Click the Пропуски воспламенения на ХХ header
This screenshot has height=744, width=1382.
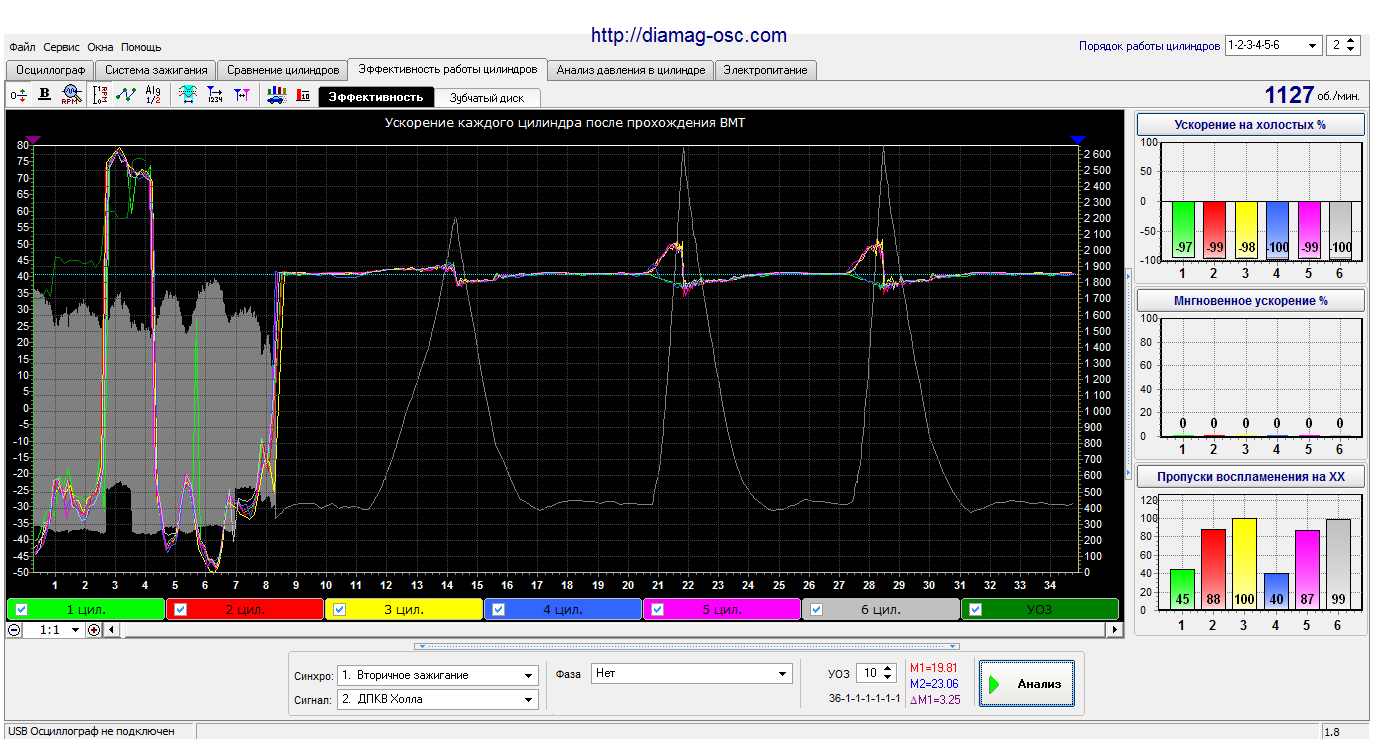1251,477
